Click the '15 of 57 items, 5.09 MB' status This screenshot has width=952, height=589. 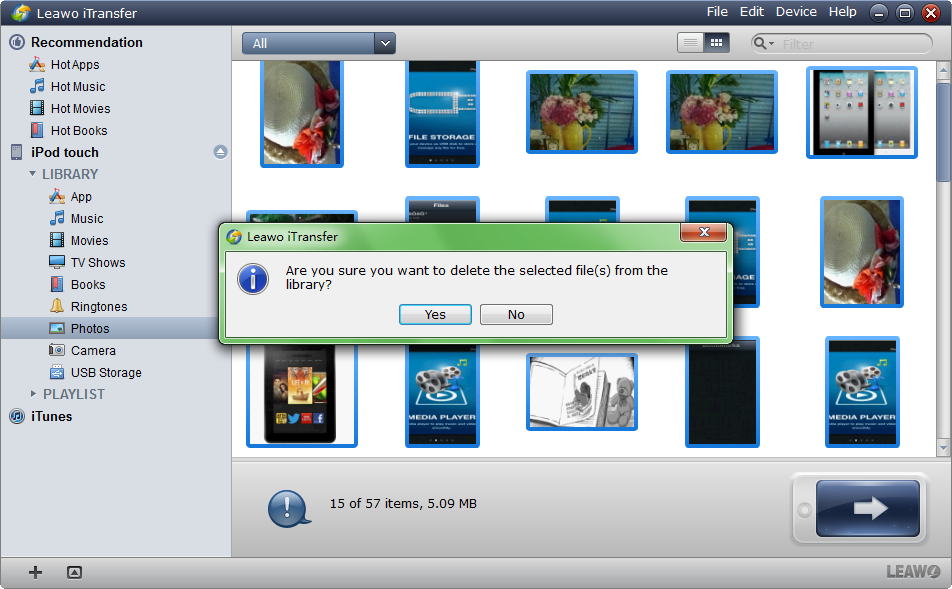coord(403,503)
